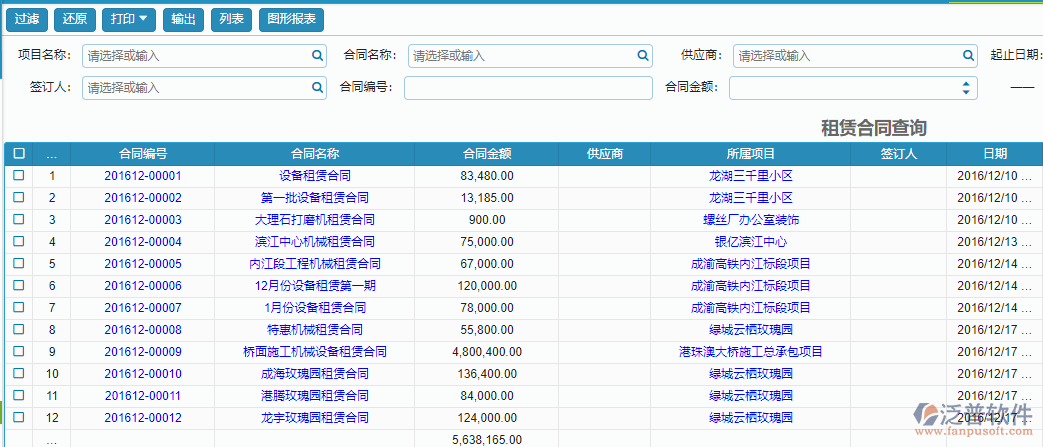Screen dimensions: 1043x447
Task: Focus the 合同名称 input field
Action: coord(529,56)
